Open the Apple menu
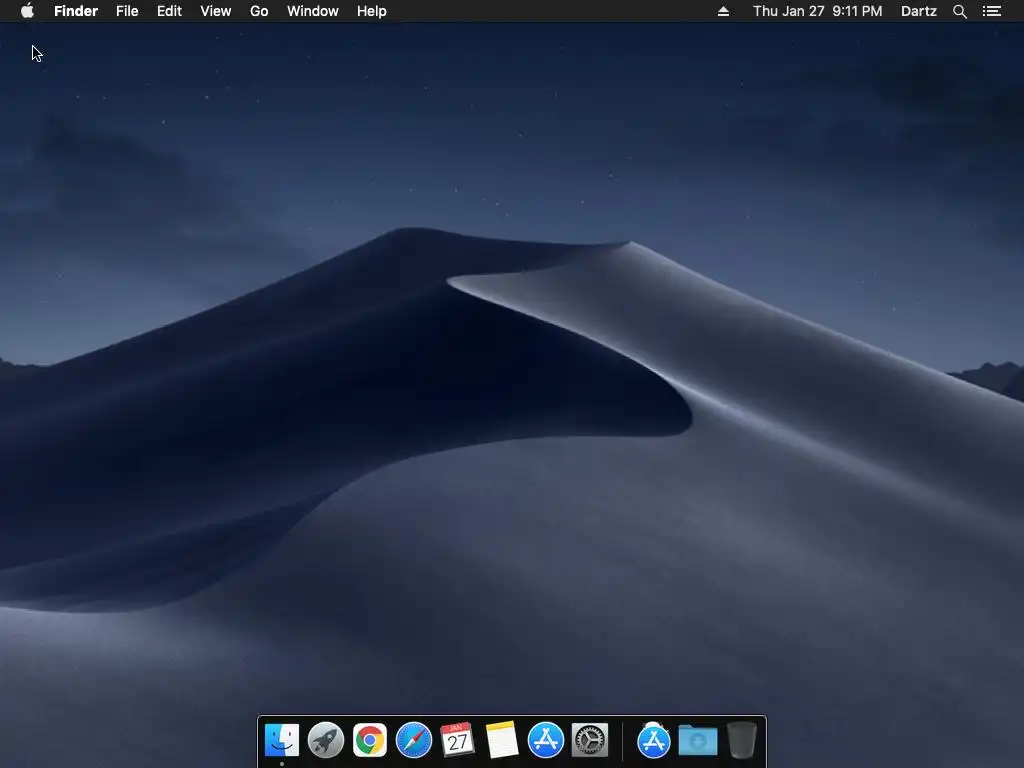The width and height of the screenshot is (1024, 768). coord(27,11)
